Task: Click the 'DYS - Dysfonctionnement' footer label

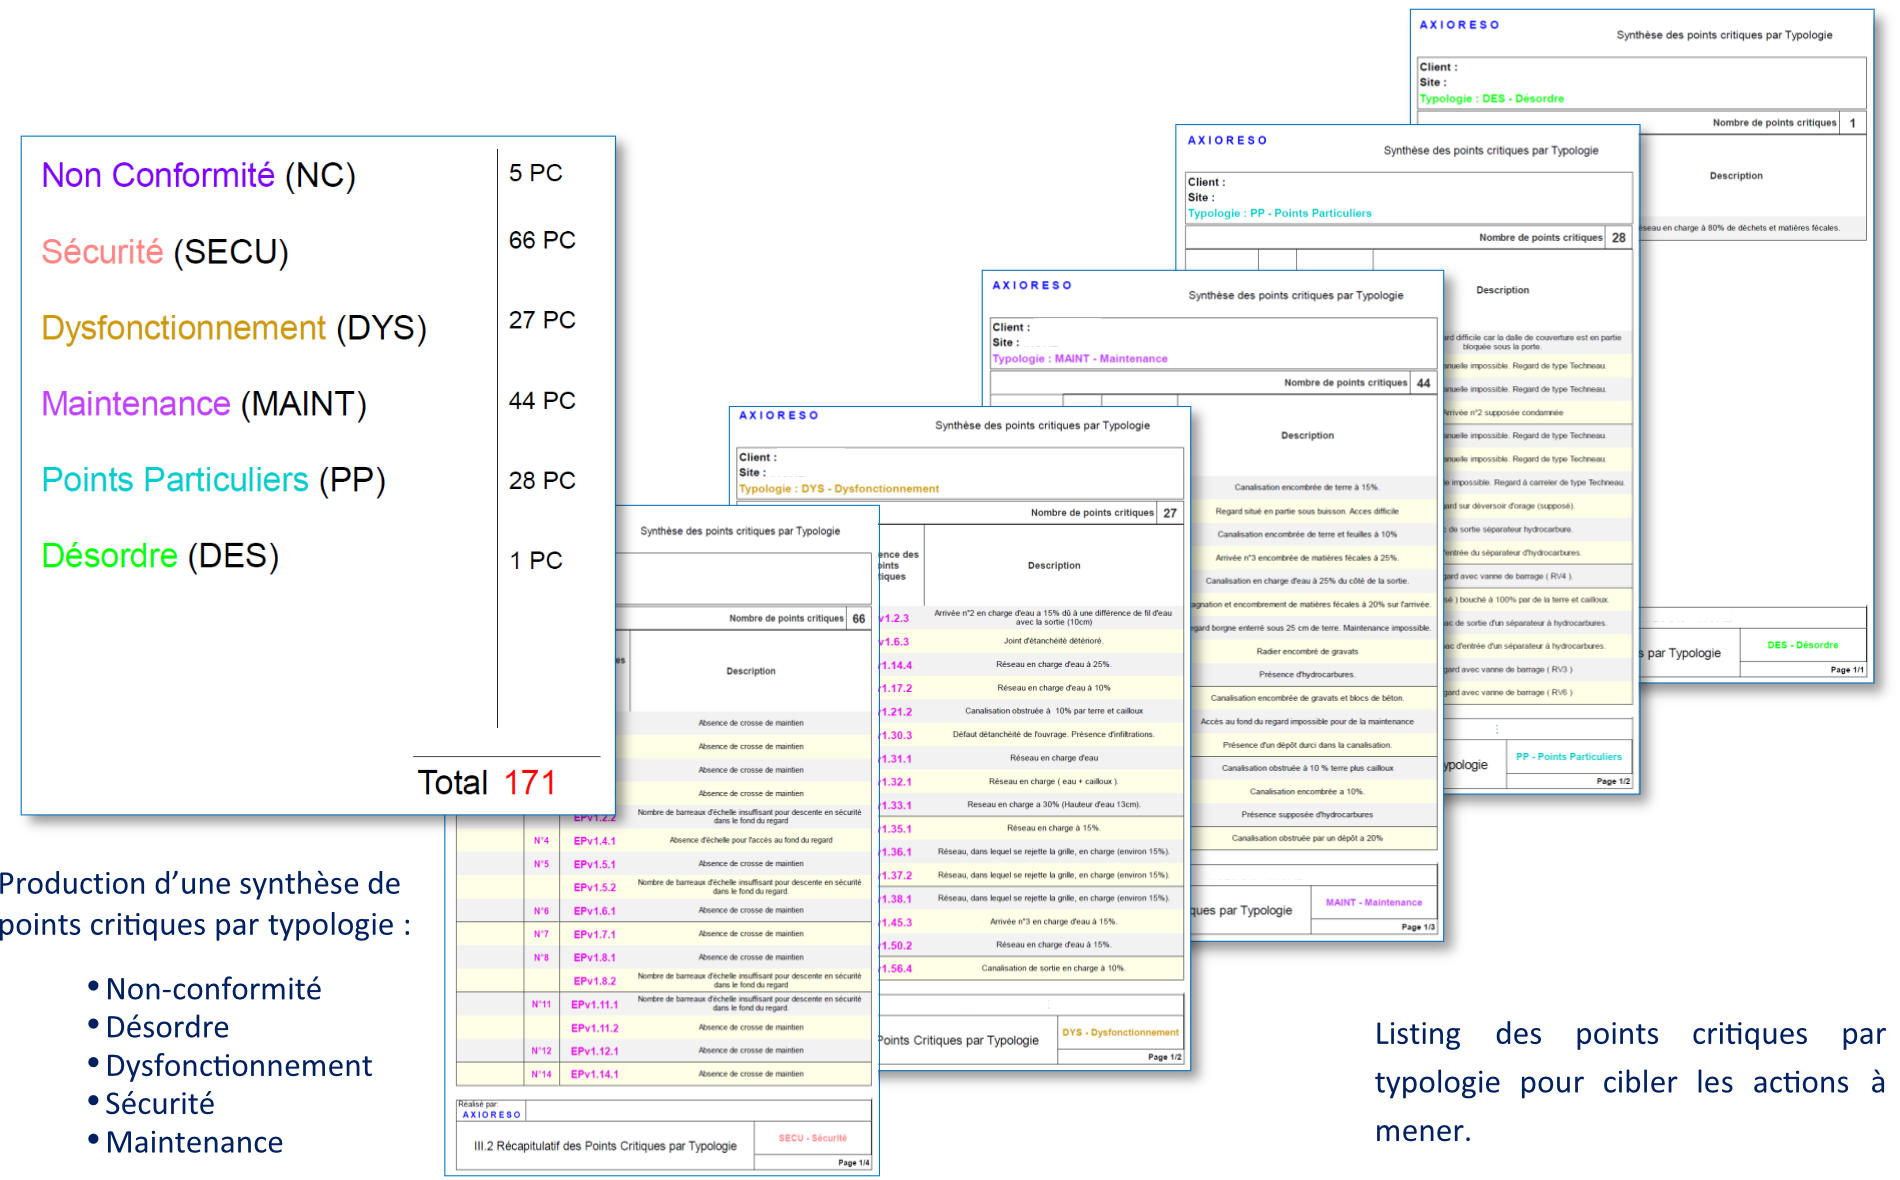Action: click(1120, 1032)
